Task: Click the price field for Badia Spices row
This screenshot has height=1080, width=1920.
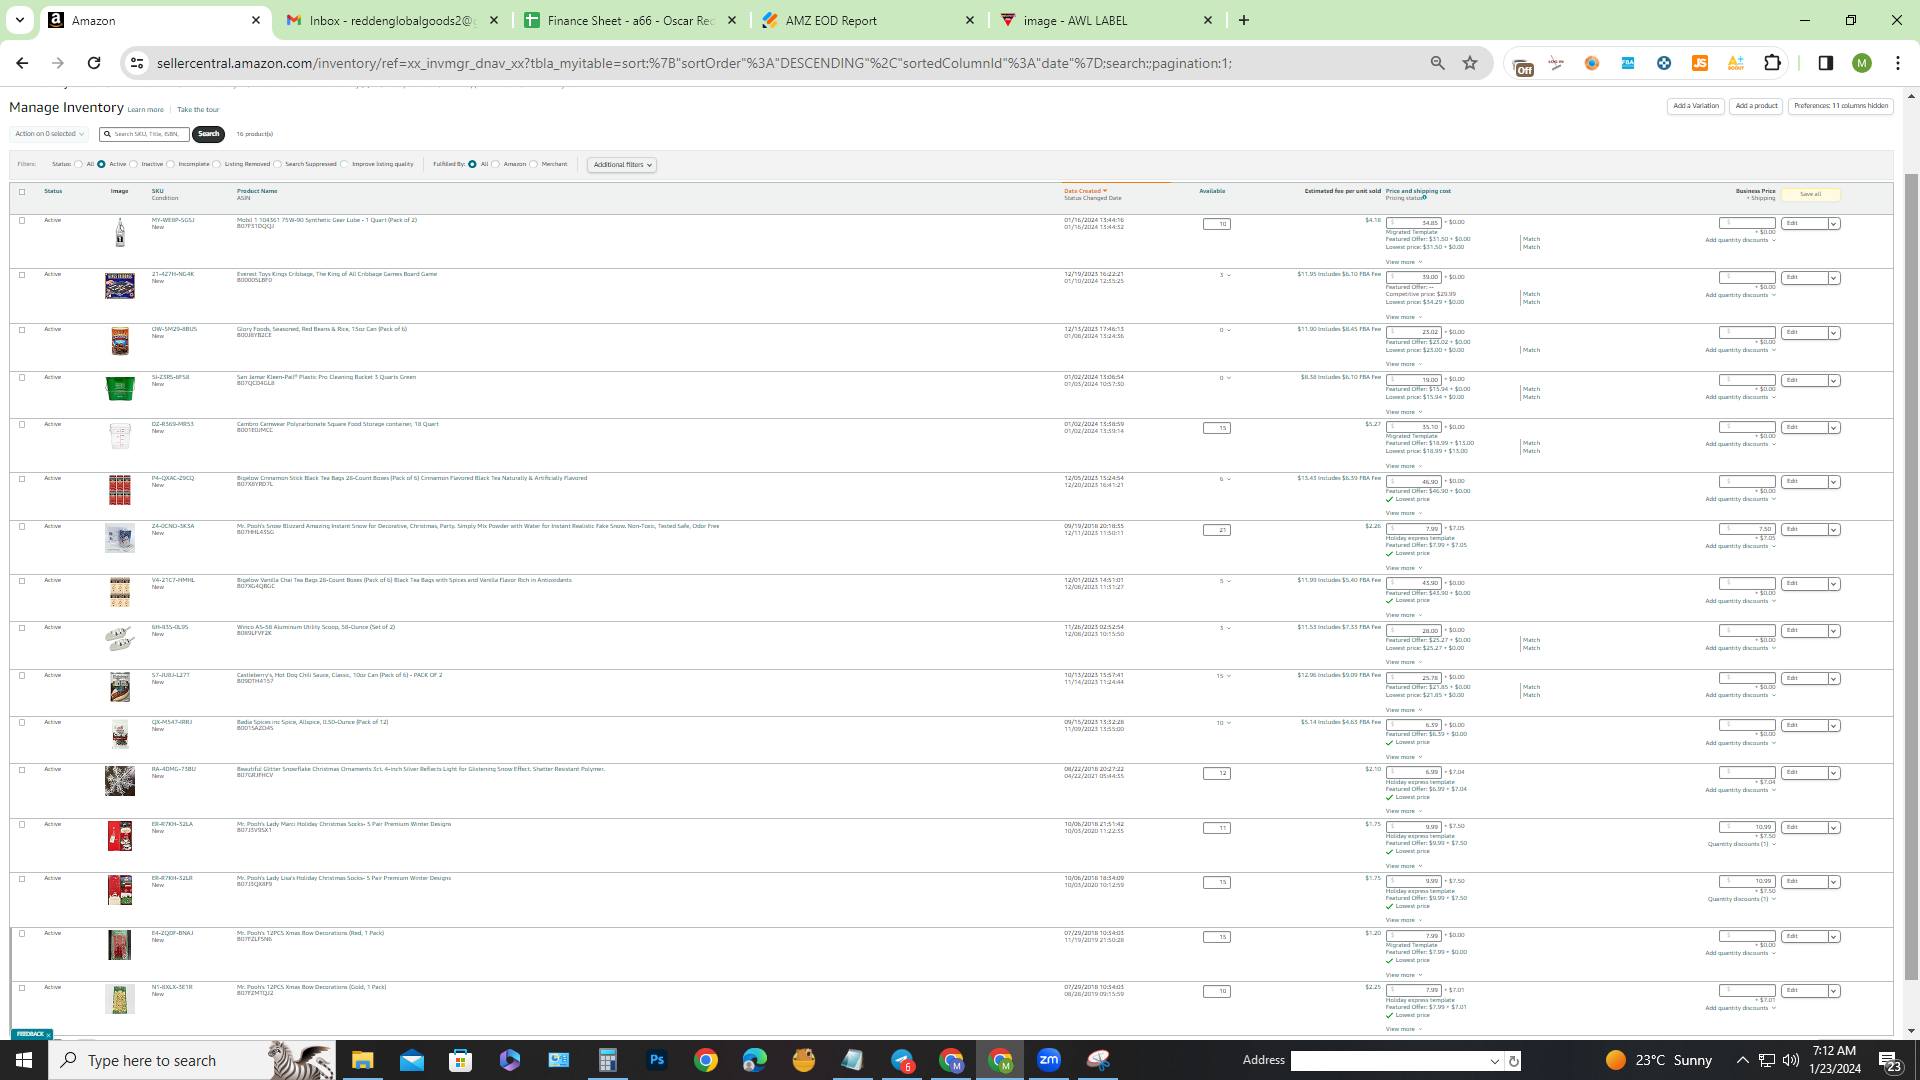Action: point(1414,725)
